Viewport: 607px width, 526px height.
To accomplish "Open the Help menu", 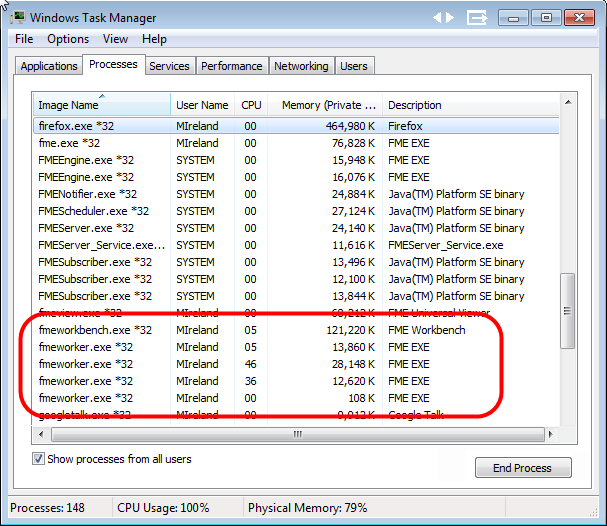I will [x=154, y=39].
